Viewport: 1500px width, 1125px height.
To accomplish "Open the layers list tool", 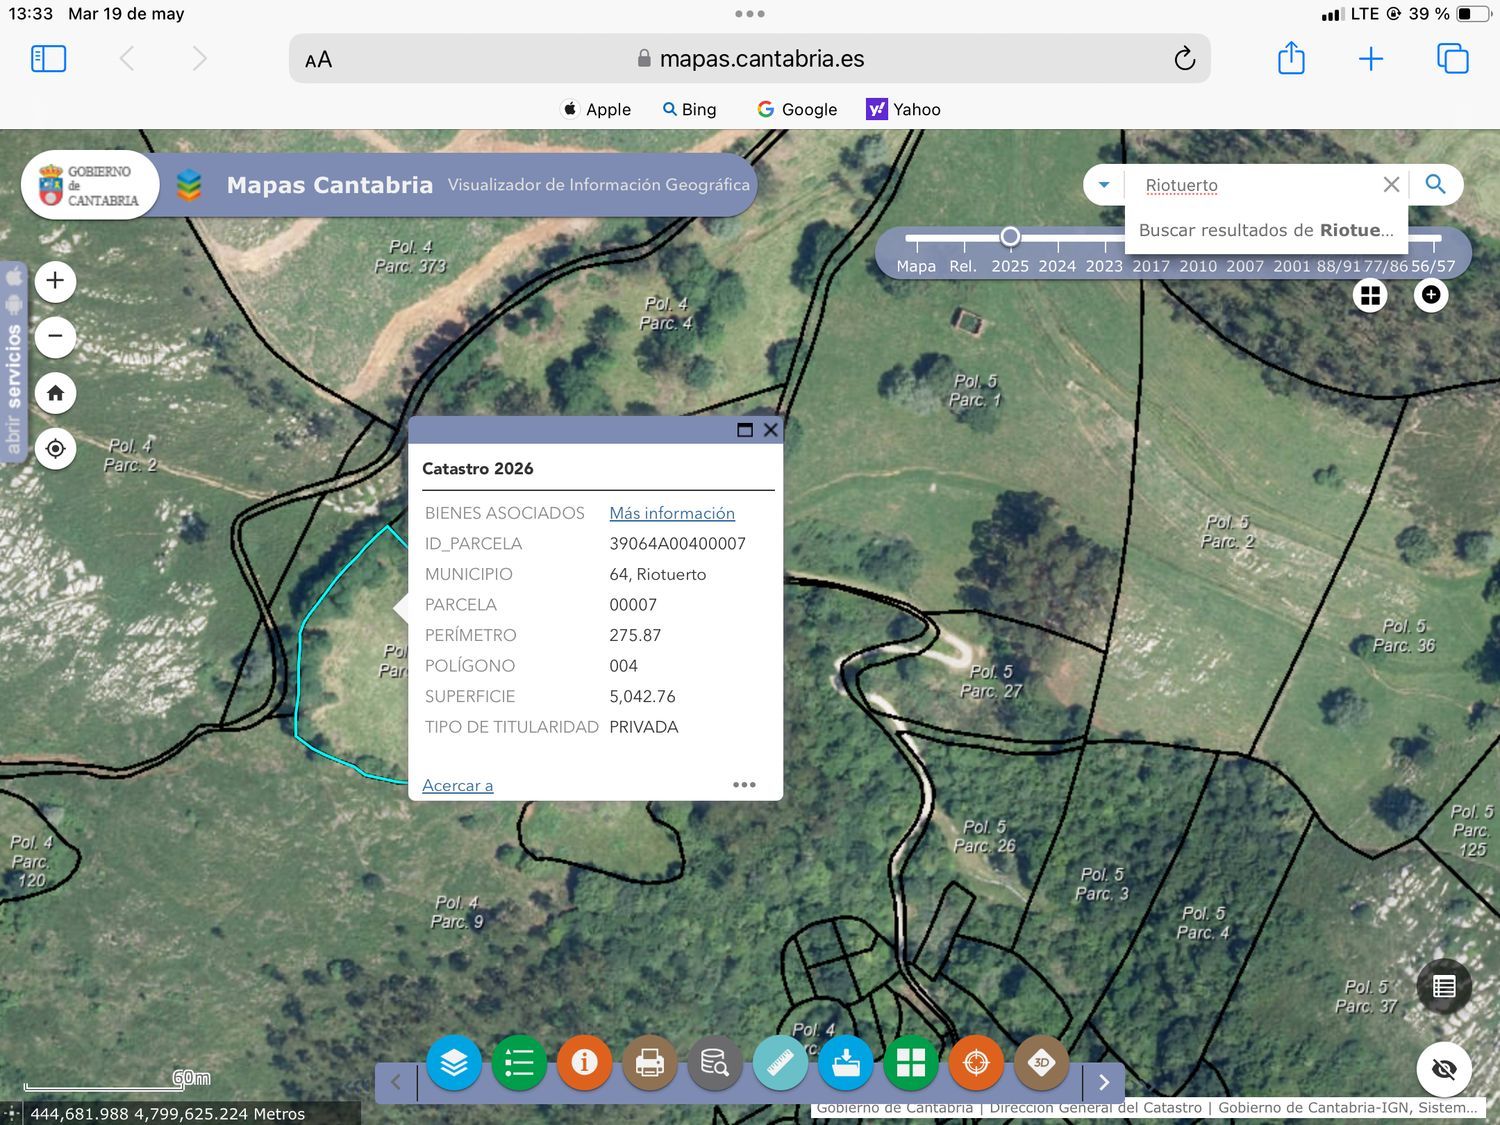I will [x=454, y=1062].
